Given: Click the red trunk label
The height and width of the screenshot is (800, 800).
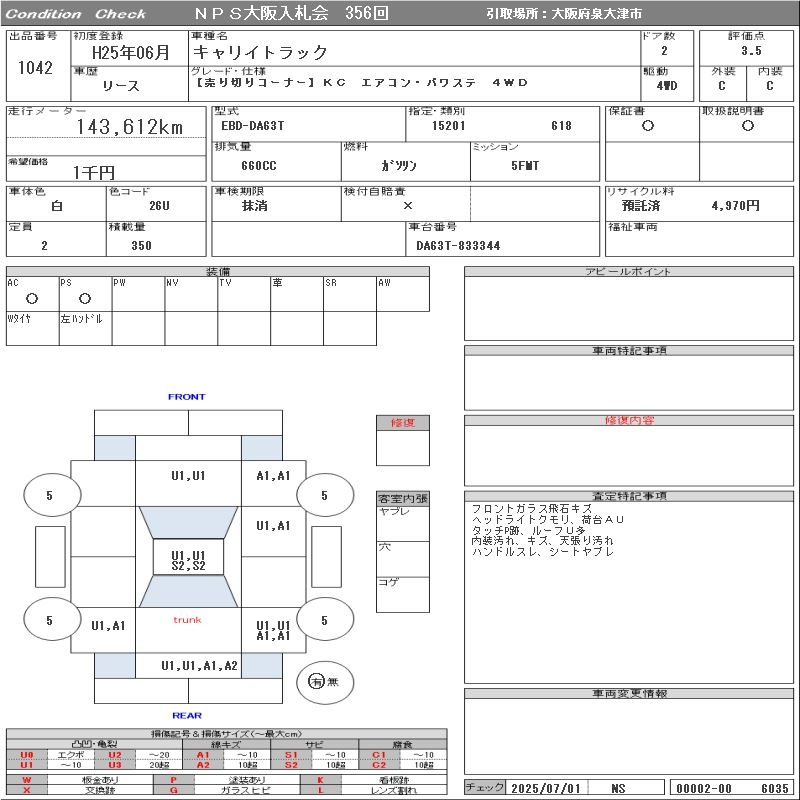Looking at the screenshot, I should click(187, 619).
